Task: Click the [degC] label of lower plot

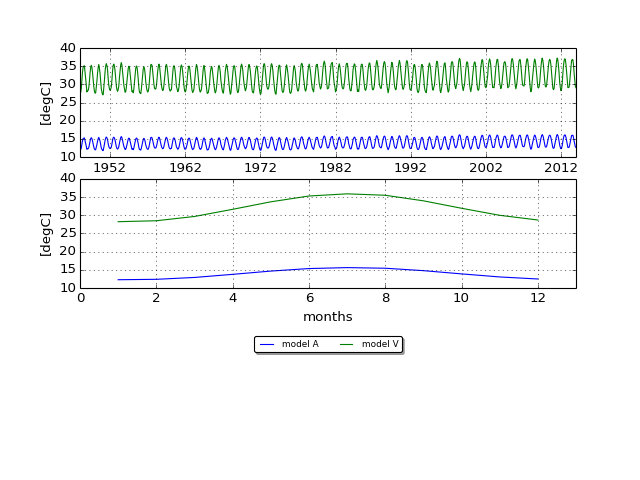Action: pos(46,235)
